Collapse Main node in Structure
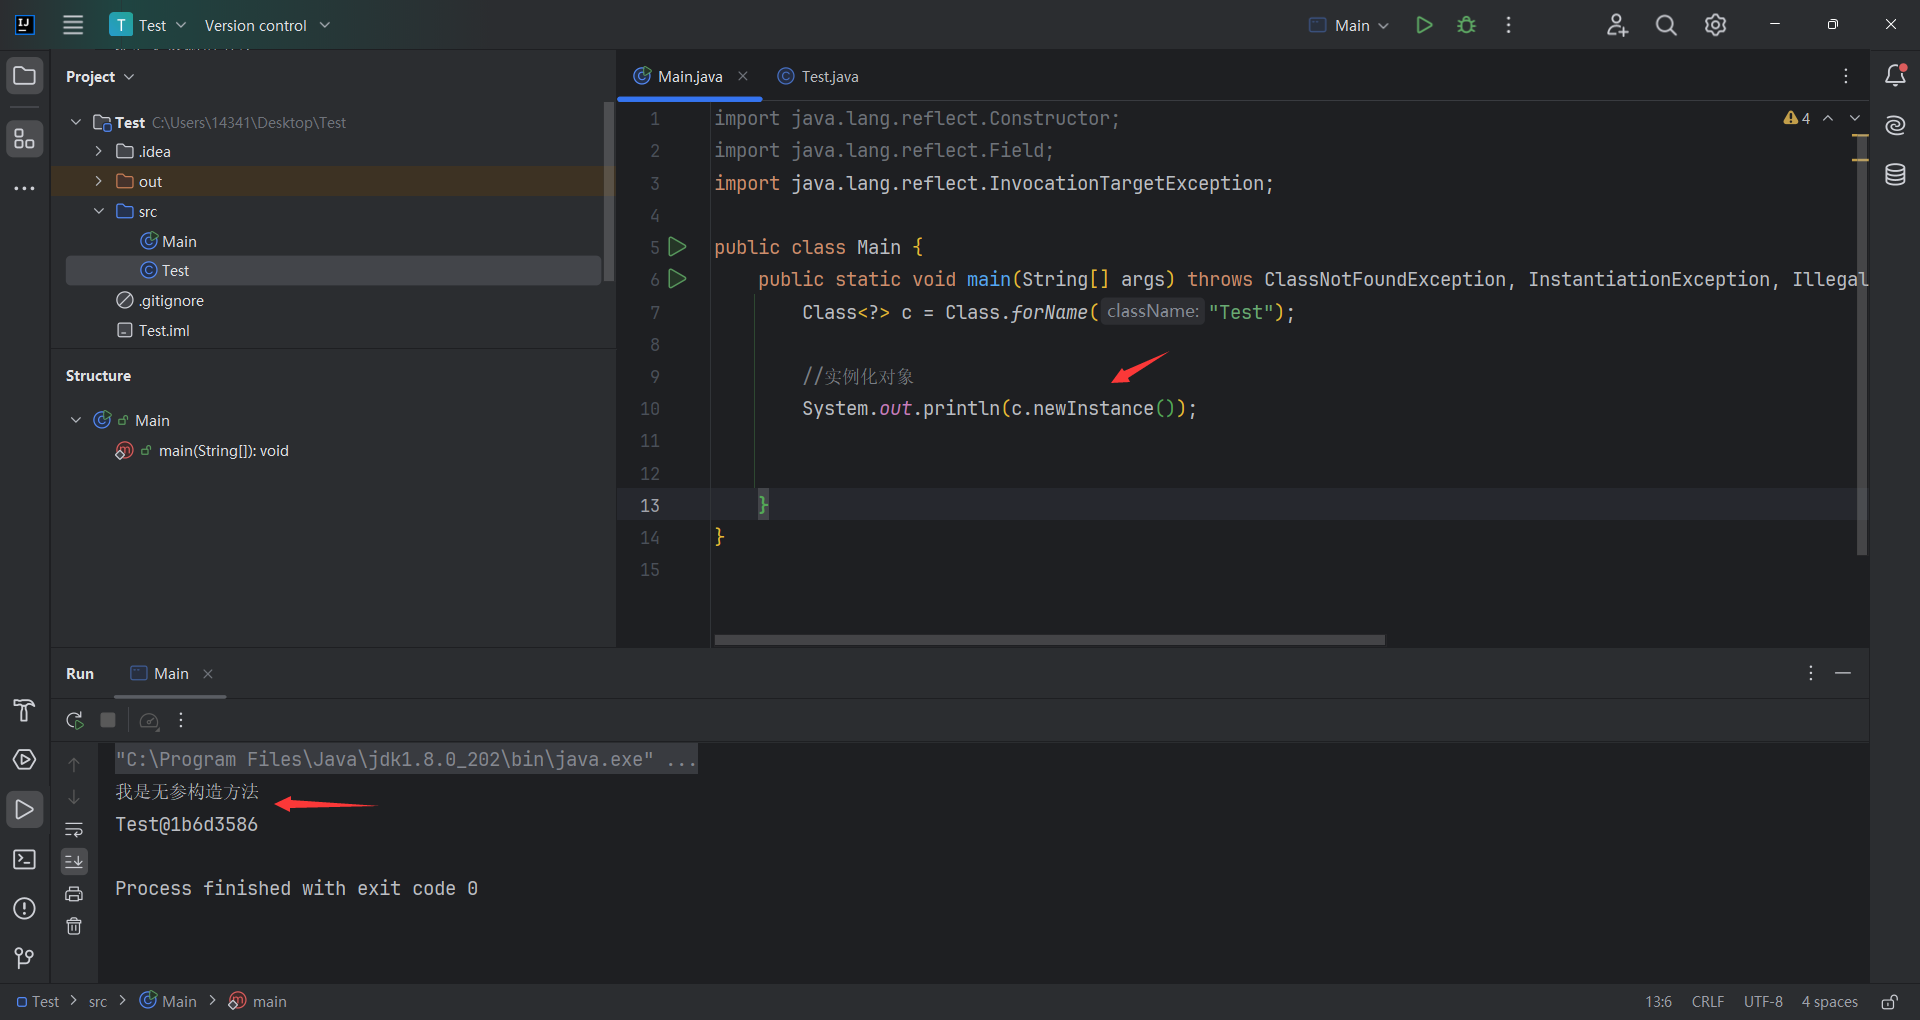 76,420
